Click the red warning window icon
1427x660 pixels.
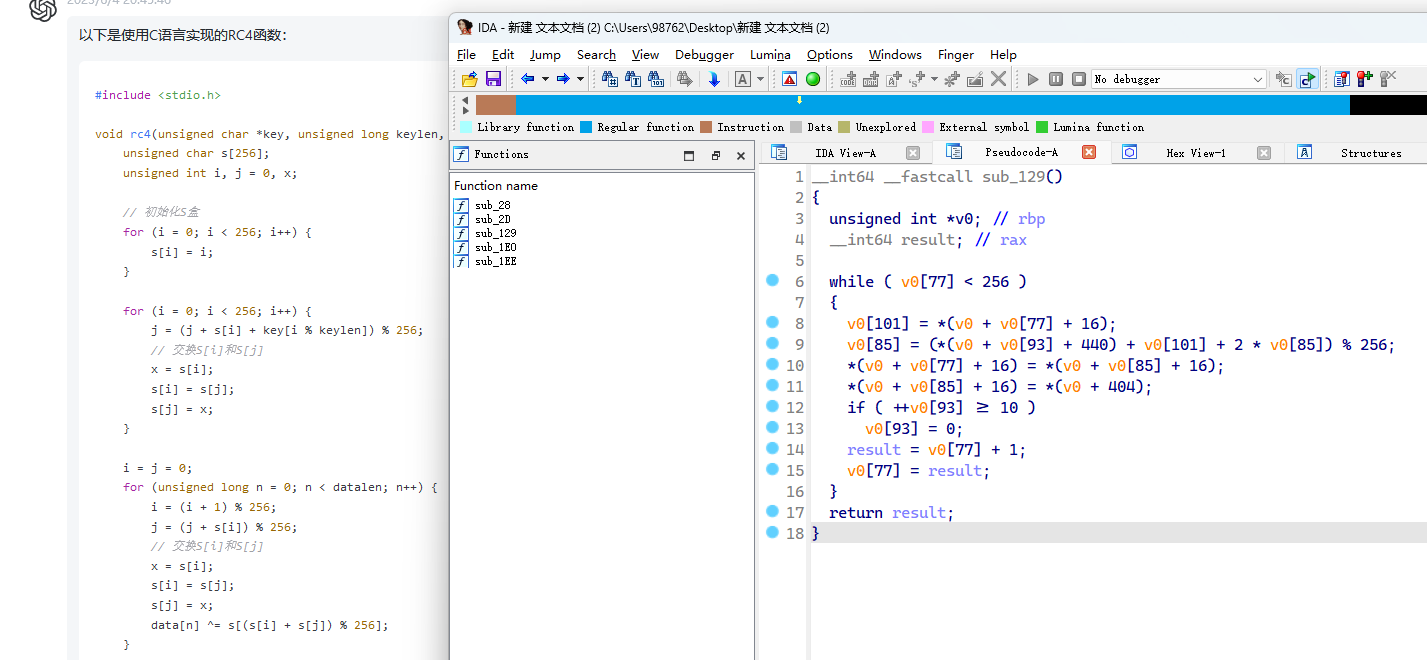click(789, 79)
